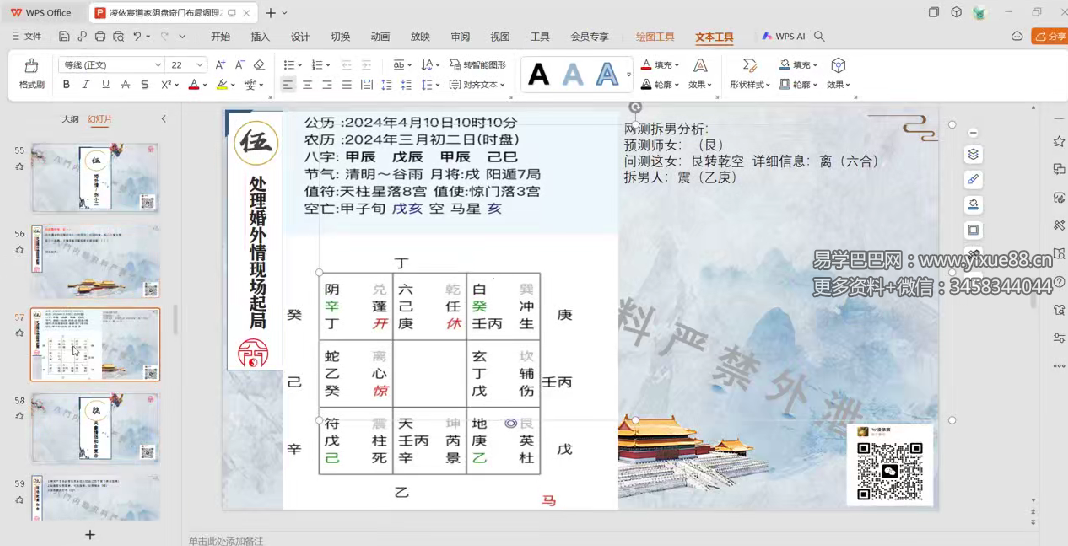
Task: Toggle Italic formatting
Action: coord(86,84)
